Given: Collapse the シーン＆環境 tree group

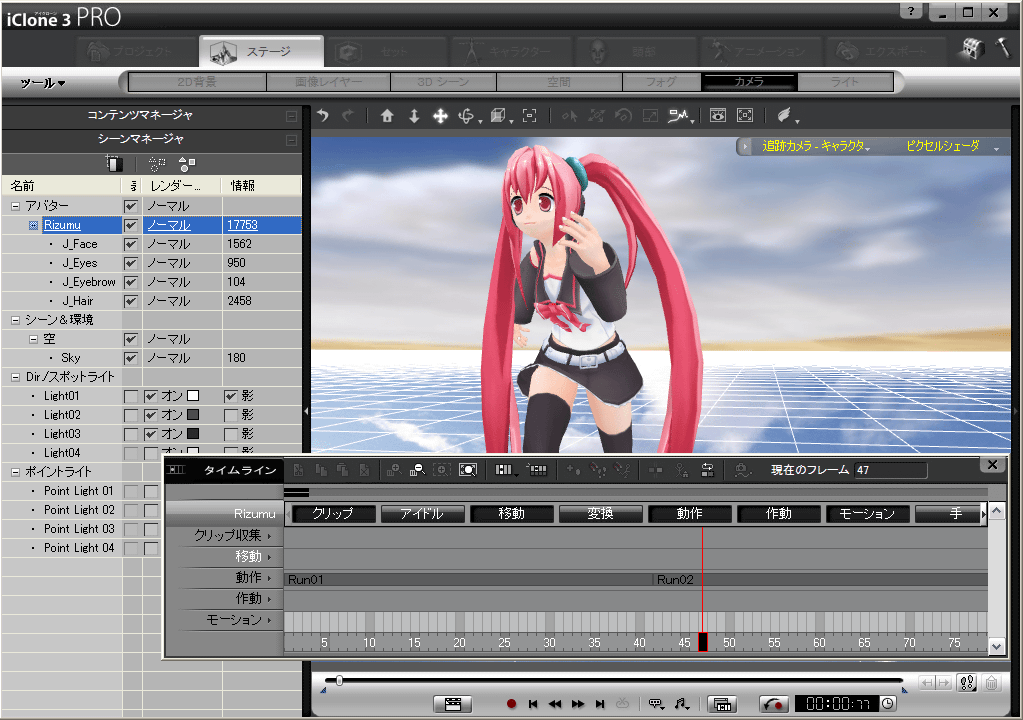Looking at the screenshot, I should (x=16, y=320).
